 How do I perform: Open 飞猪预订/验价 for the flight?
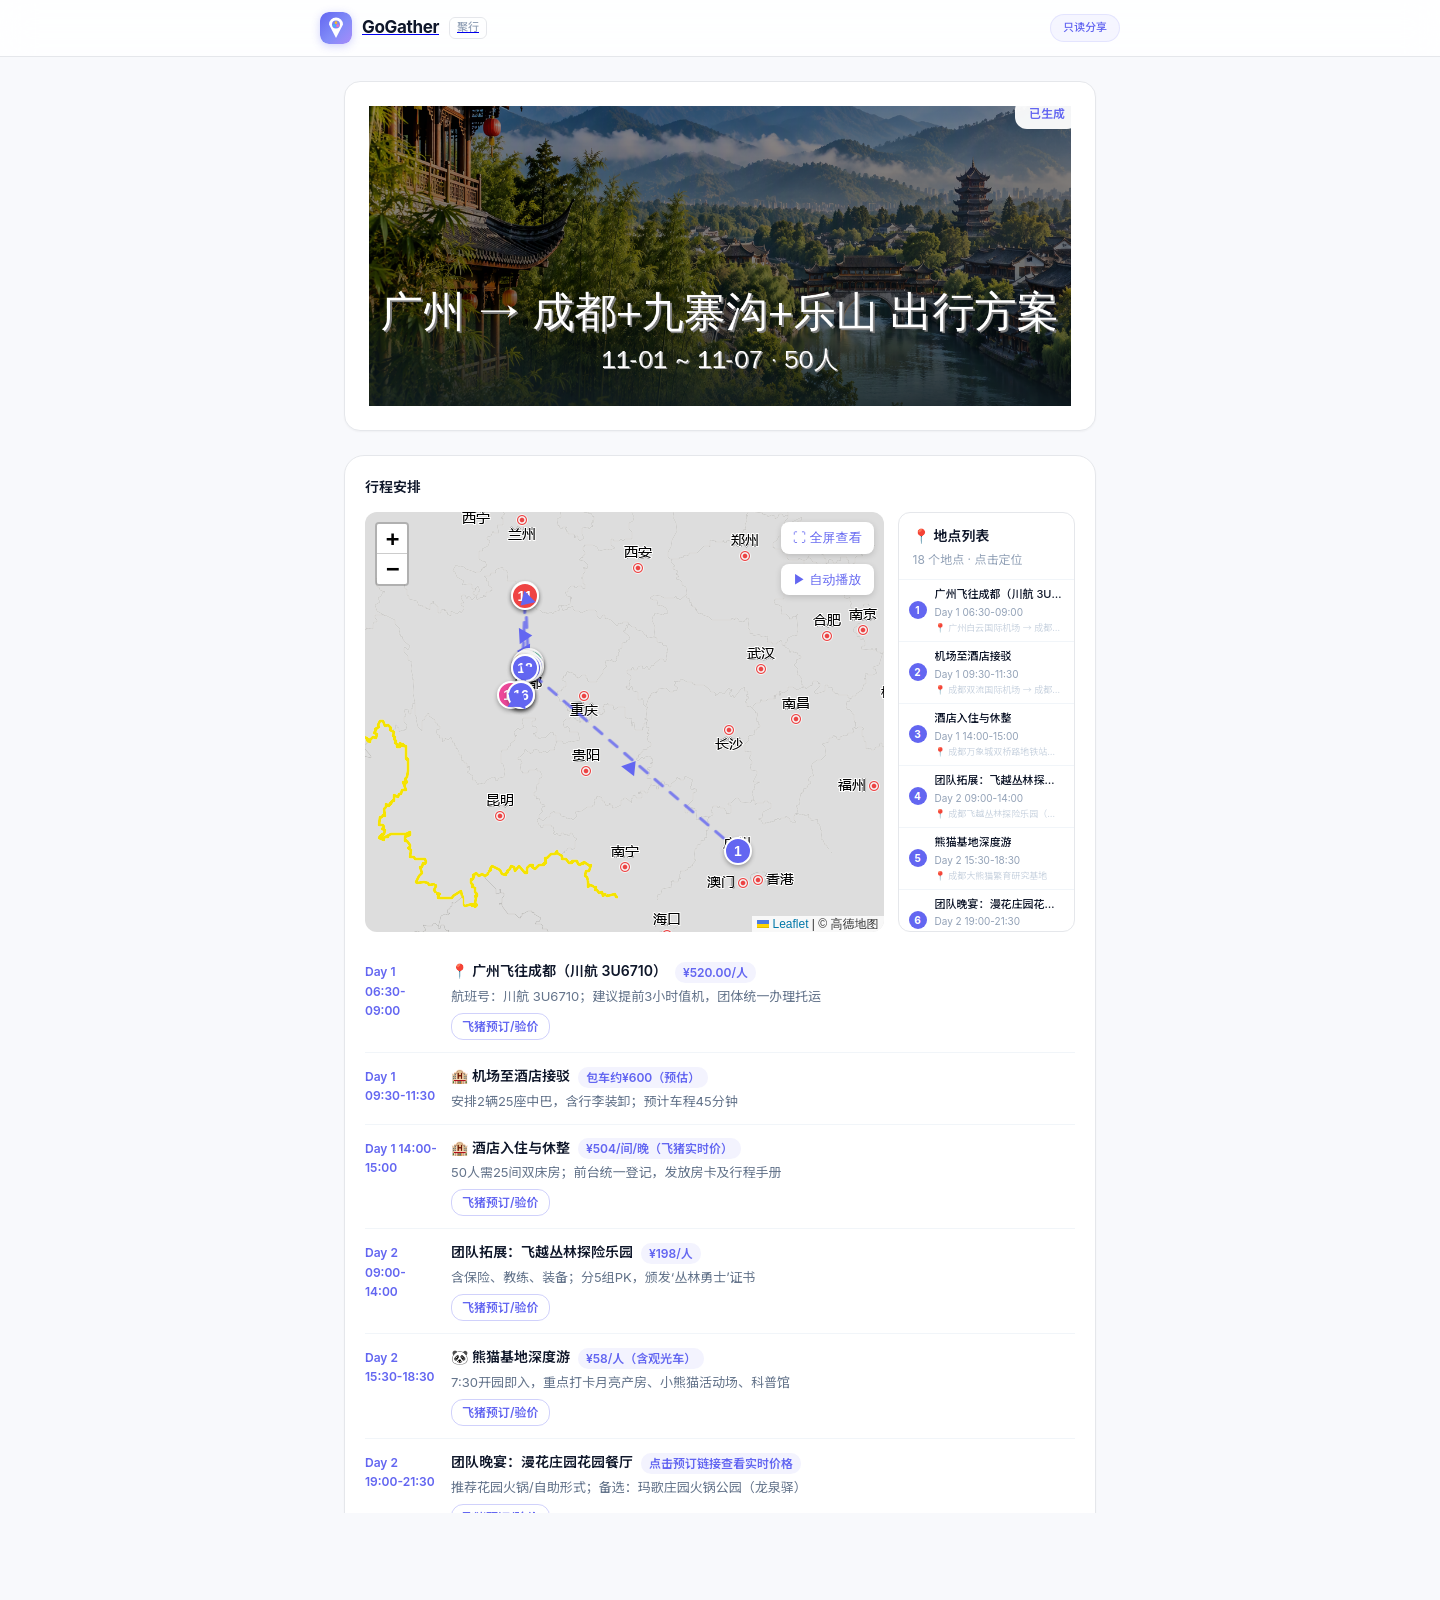click(x=500, y=1027)
